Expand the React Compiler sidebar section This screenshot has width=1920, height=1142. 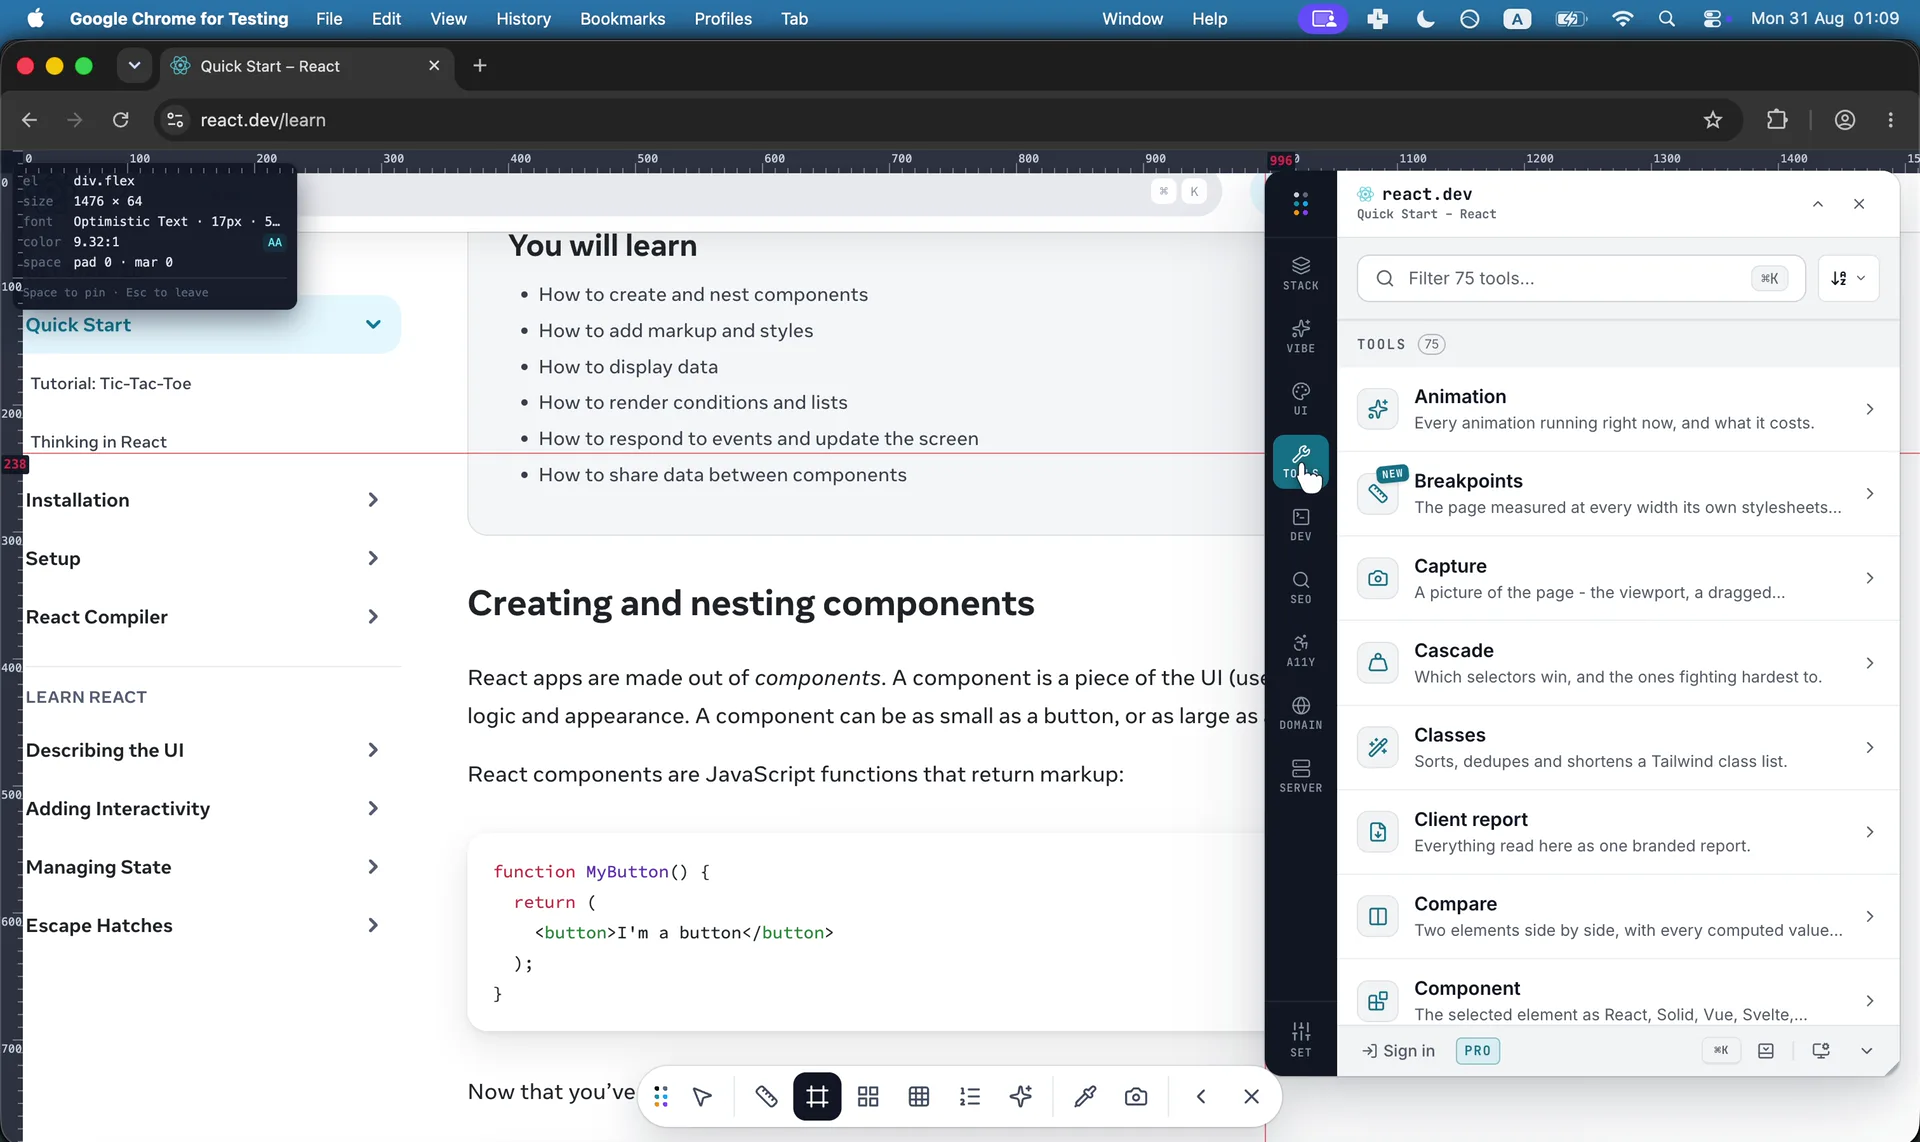[x=373, y=617]
